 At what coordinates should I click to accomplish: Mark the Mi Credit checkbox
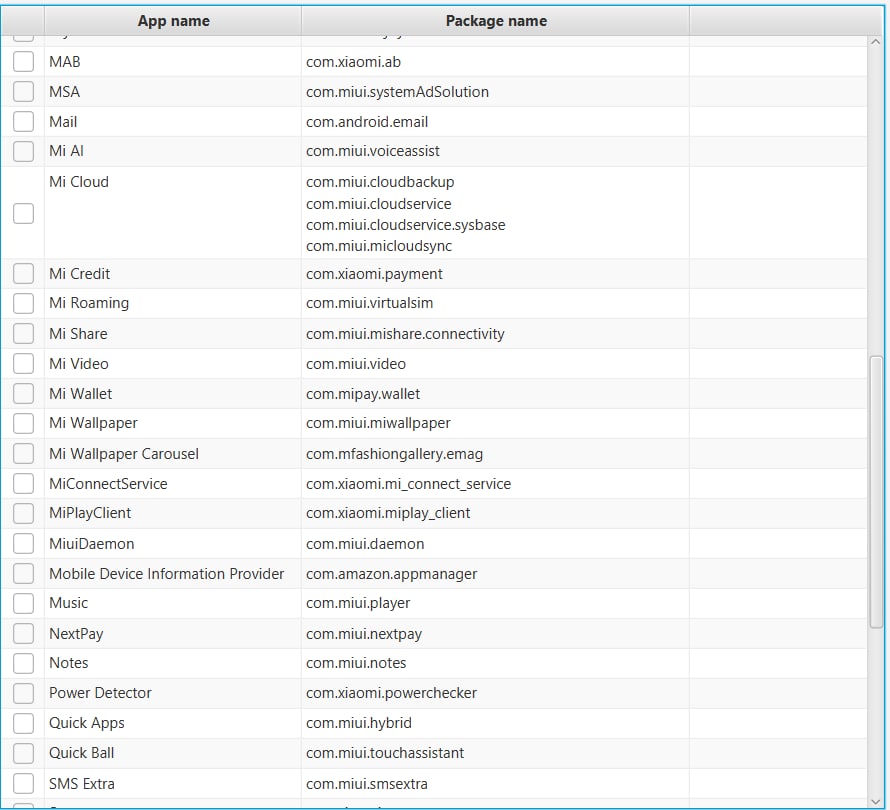tap(23, 274)
